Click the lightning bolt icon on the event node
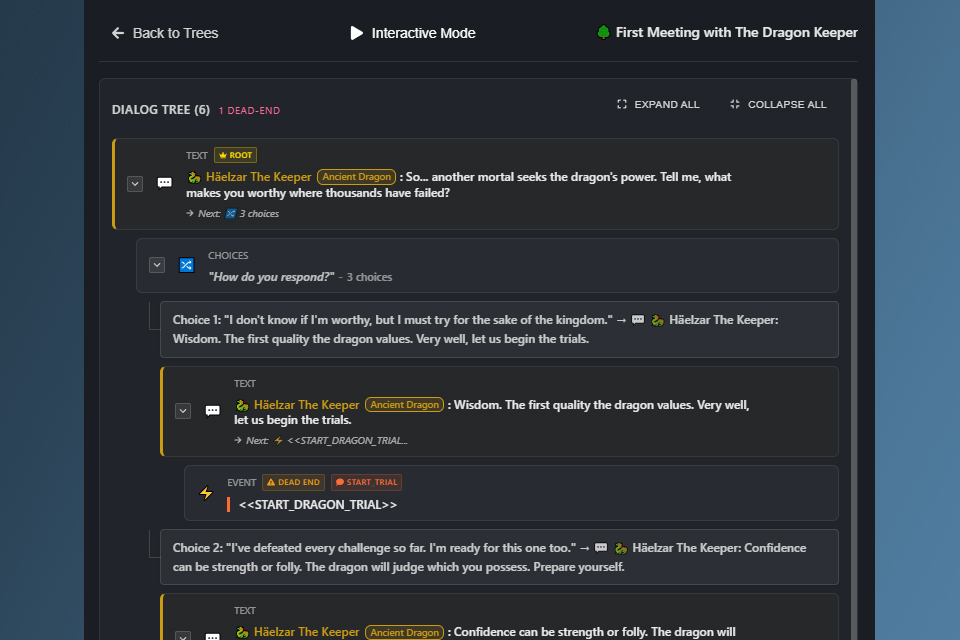The width and height of the screenshot is (960, 640). click(205, 492)
